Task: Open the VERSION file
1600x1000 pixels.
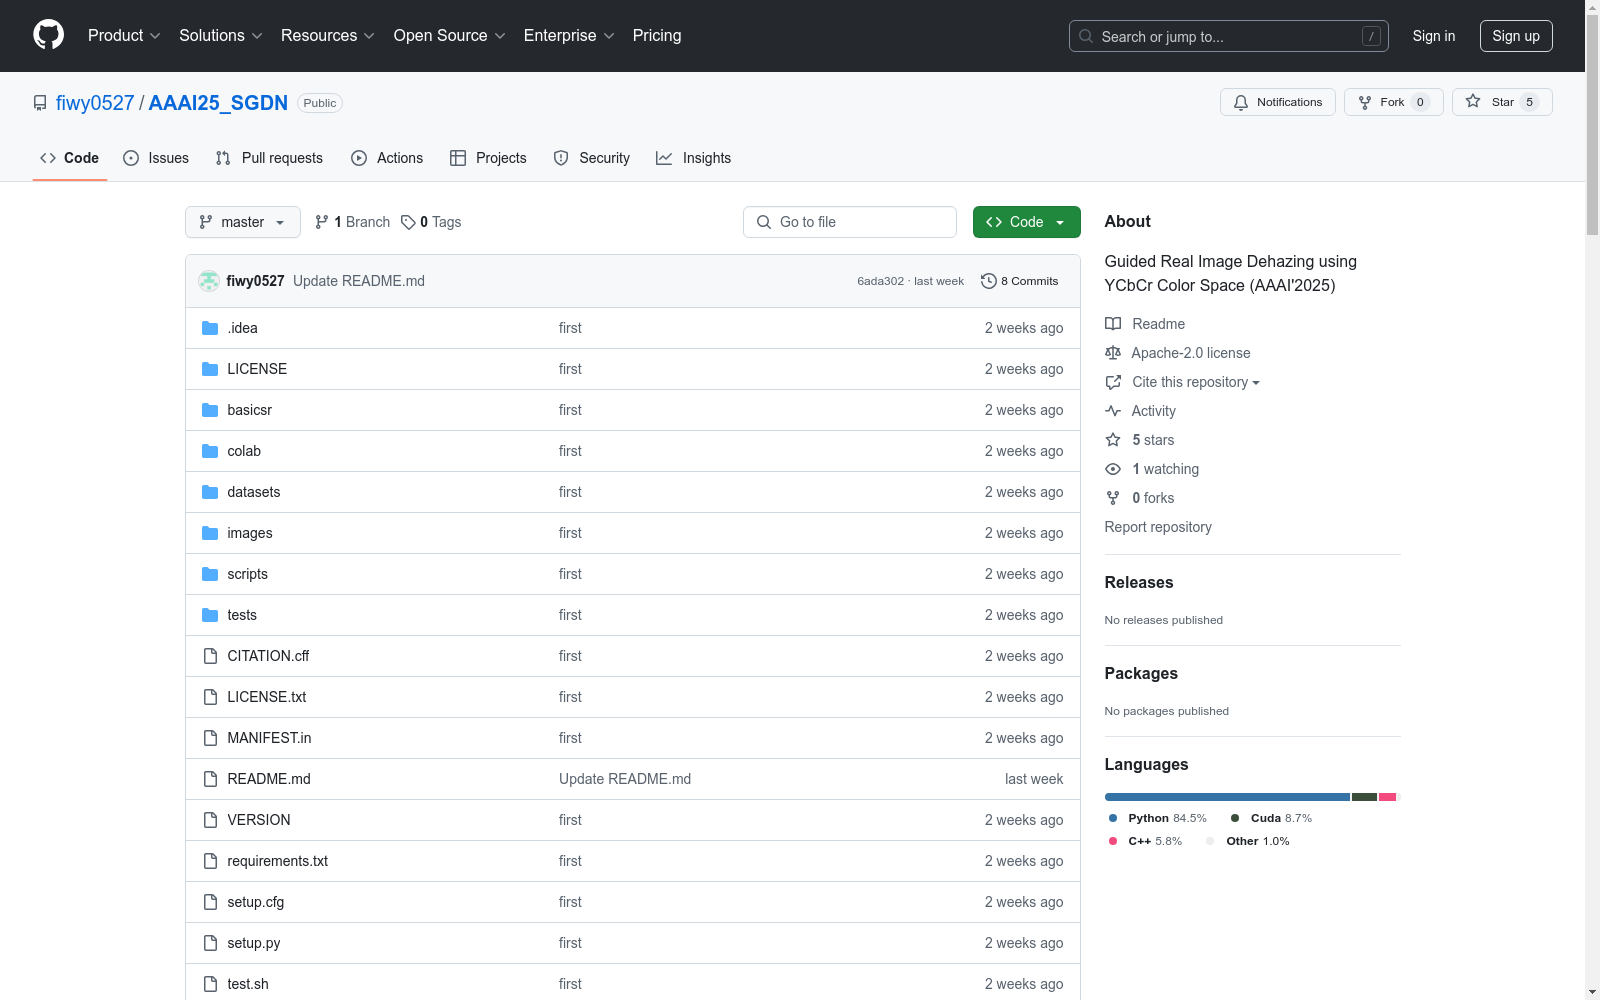Action: tap(259, 820)
